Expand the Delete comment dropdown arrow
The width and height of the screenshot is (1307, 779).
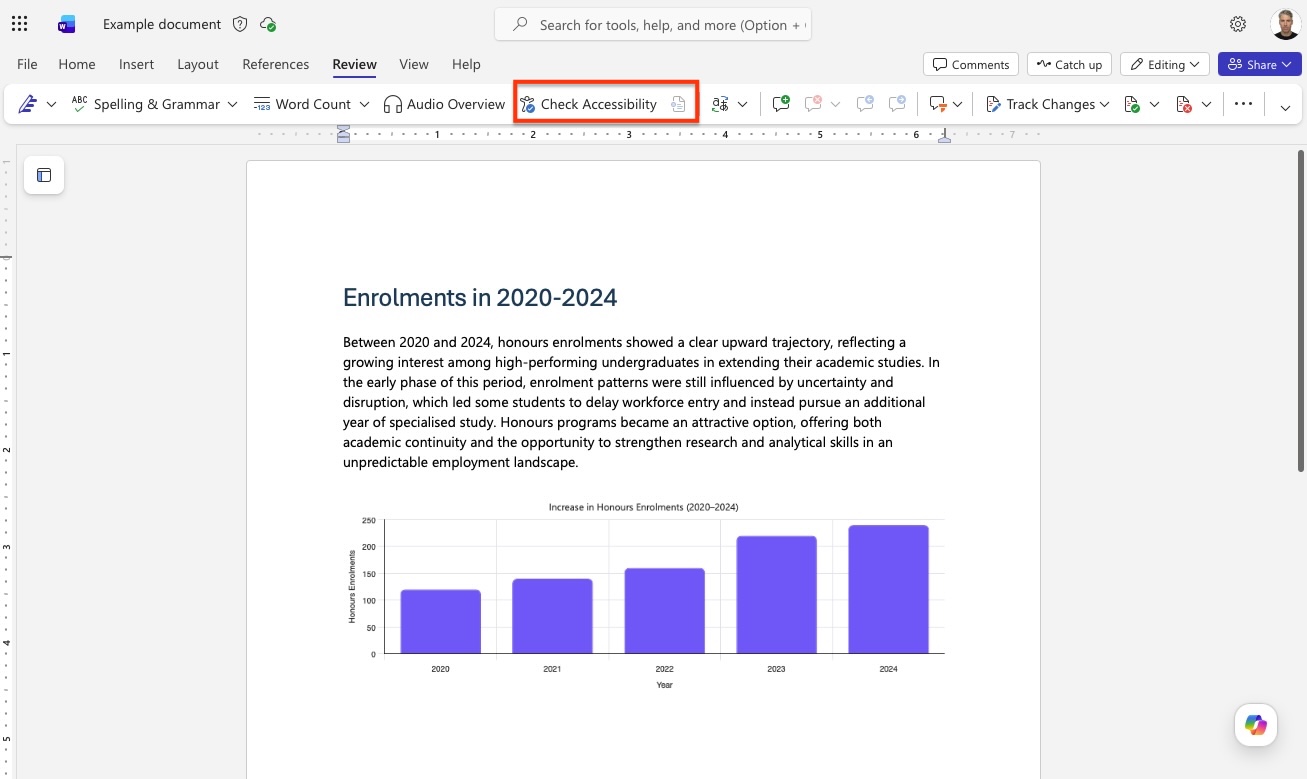835,104
